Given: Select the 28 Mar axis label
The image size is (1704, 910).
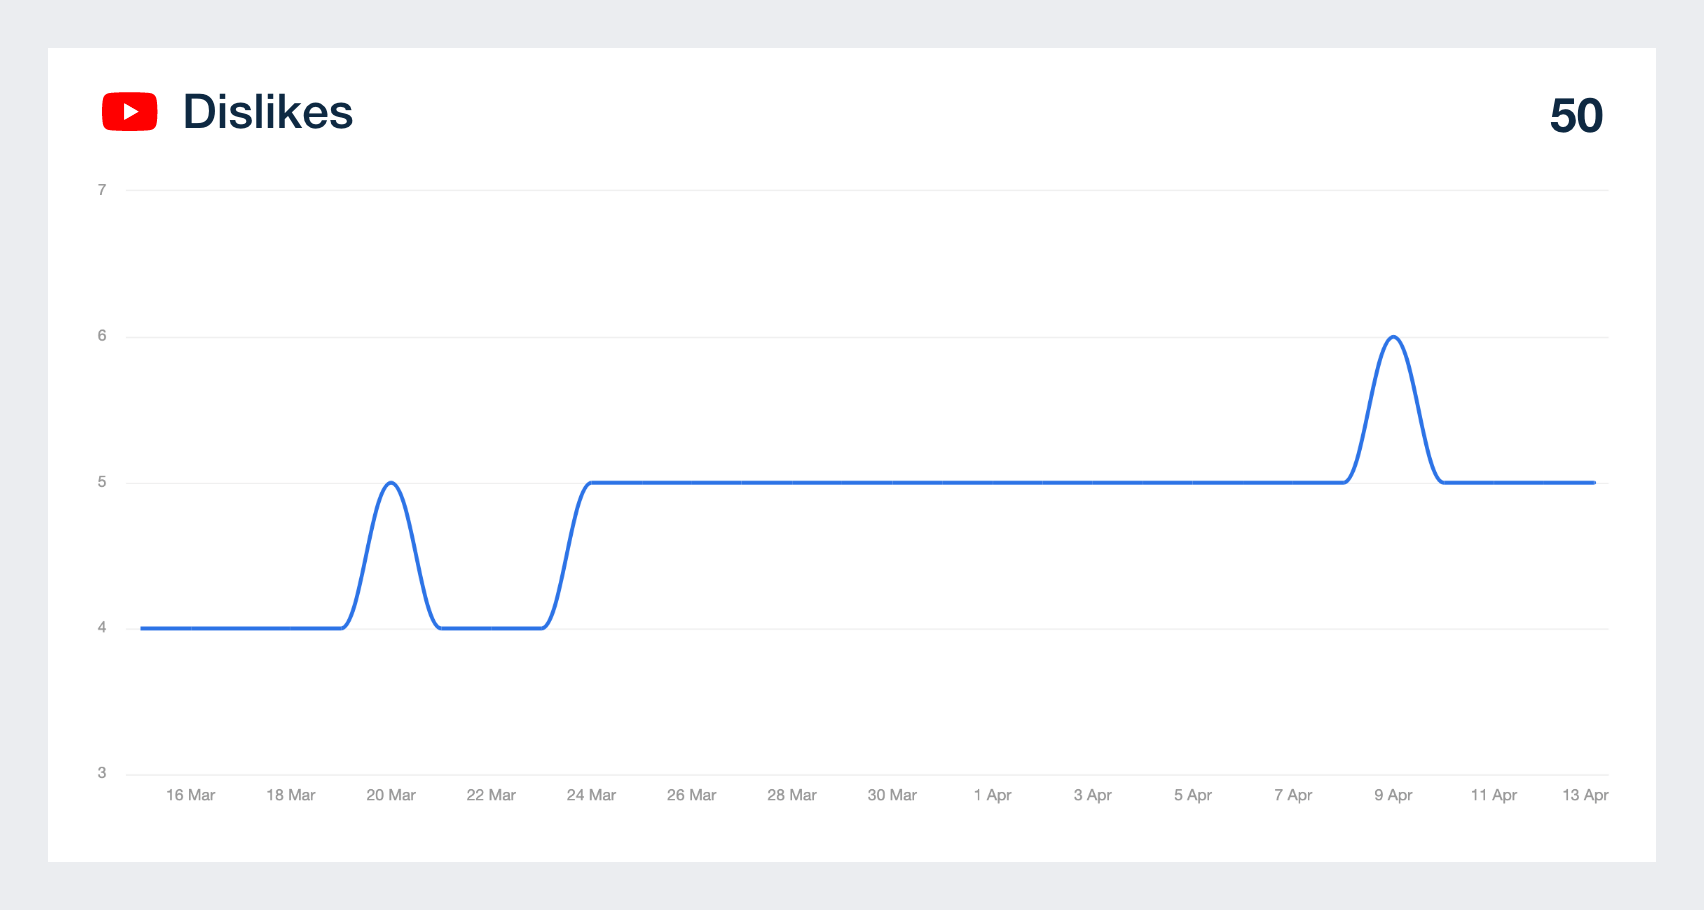Looking at the screenshot, I should tap(792, 795).
